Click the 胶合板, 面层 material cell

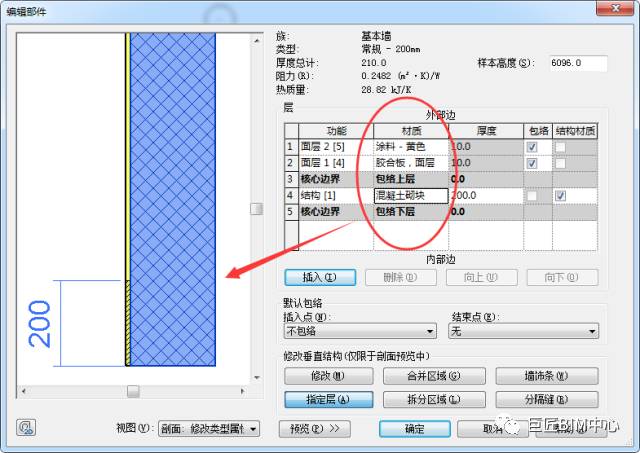tap(411, 163)
